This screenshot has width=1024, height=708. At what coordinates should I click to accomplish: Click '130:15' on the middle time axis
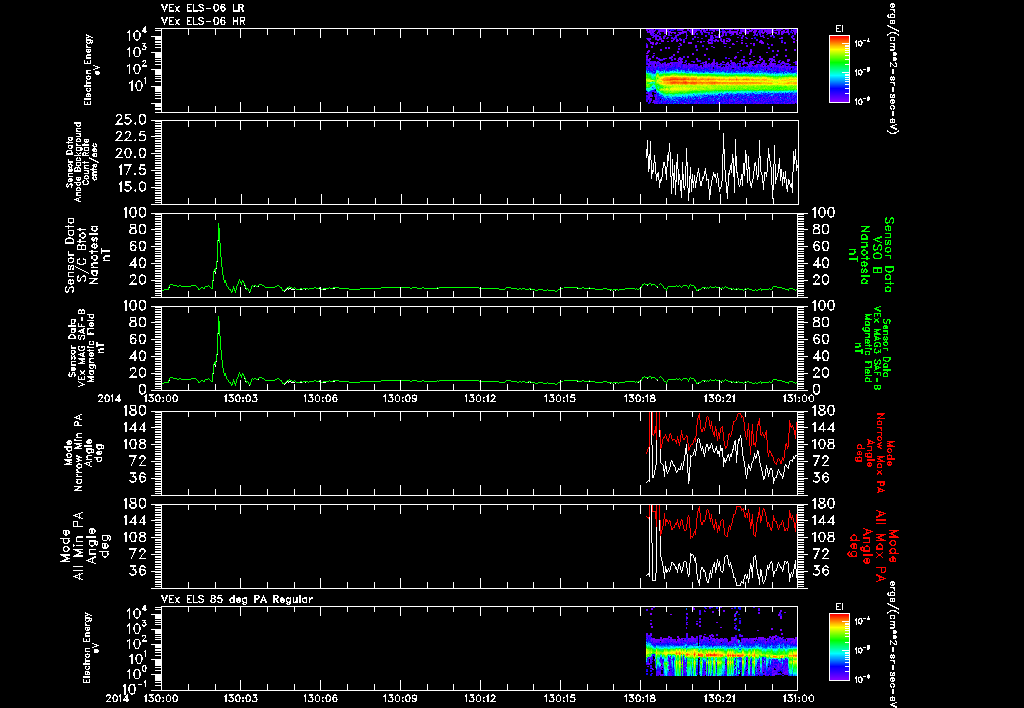click(x=560, y=398)
